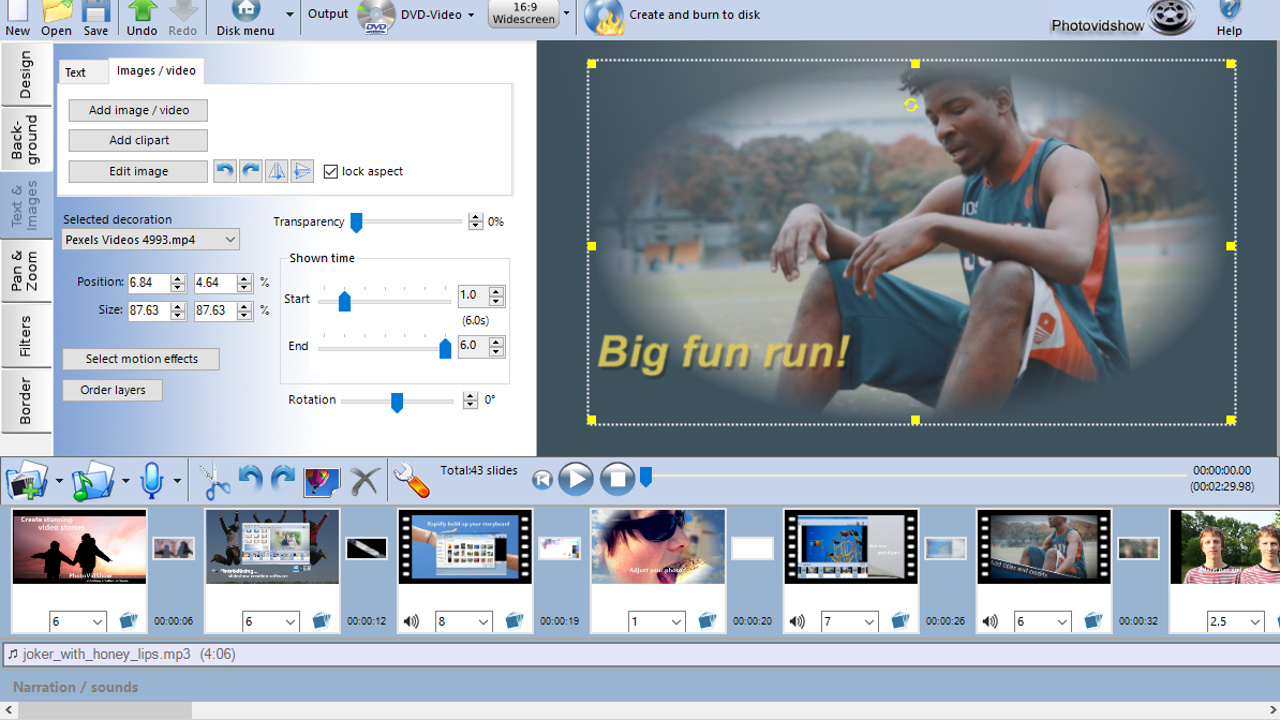Click the edit photo balloon icon

322,480
